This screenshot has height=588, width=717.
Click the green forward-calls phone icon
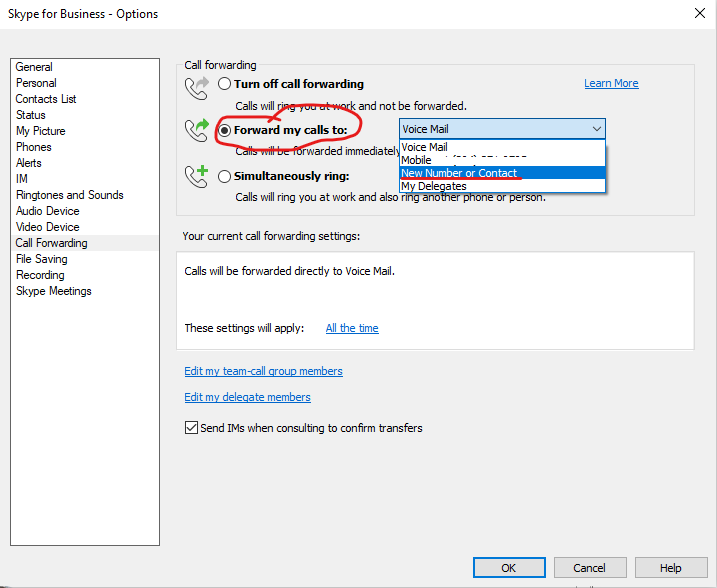[196, 130]
